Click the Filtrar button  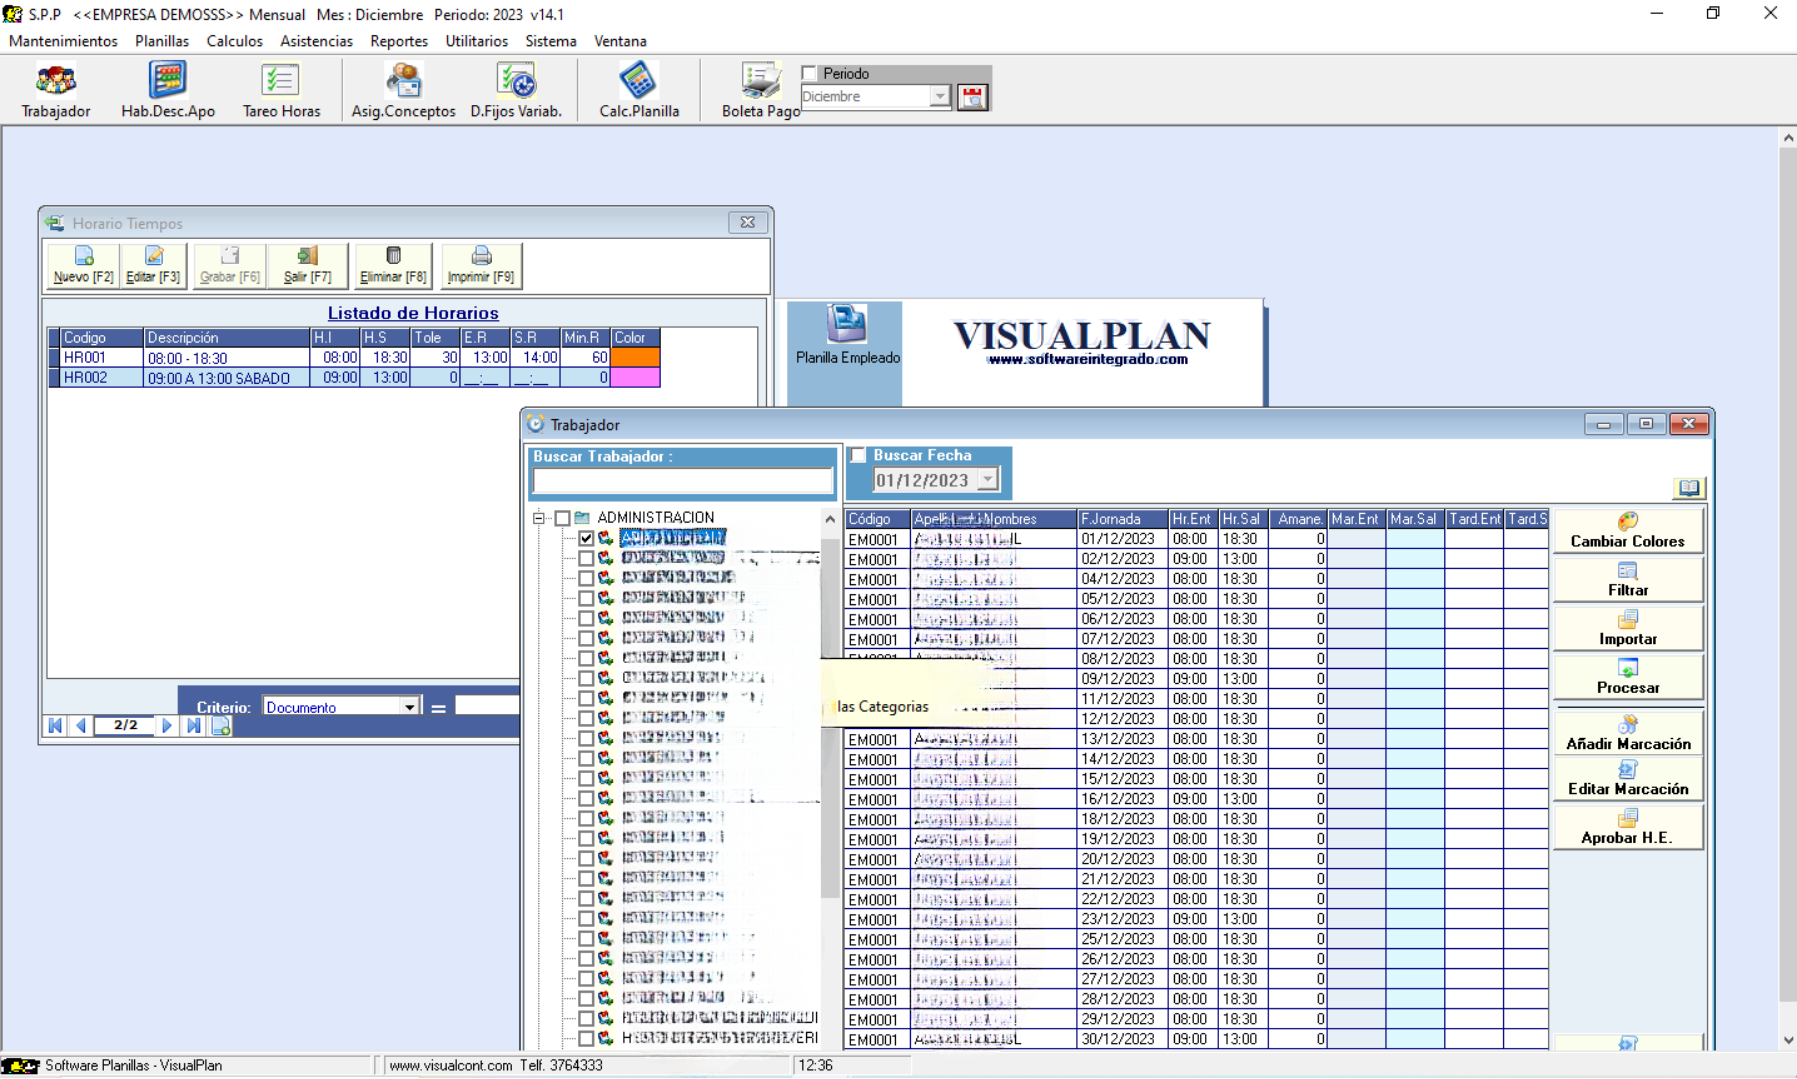1627,580
